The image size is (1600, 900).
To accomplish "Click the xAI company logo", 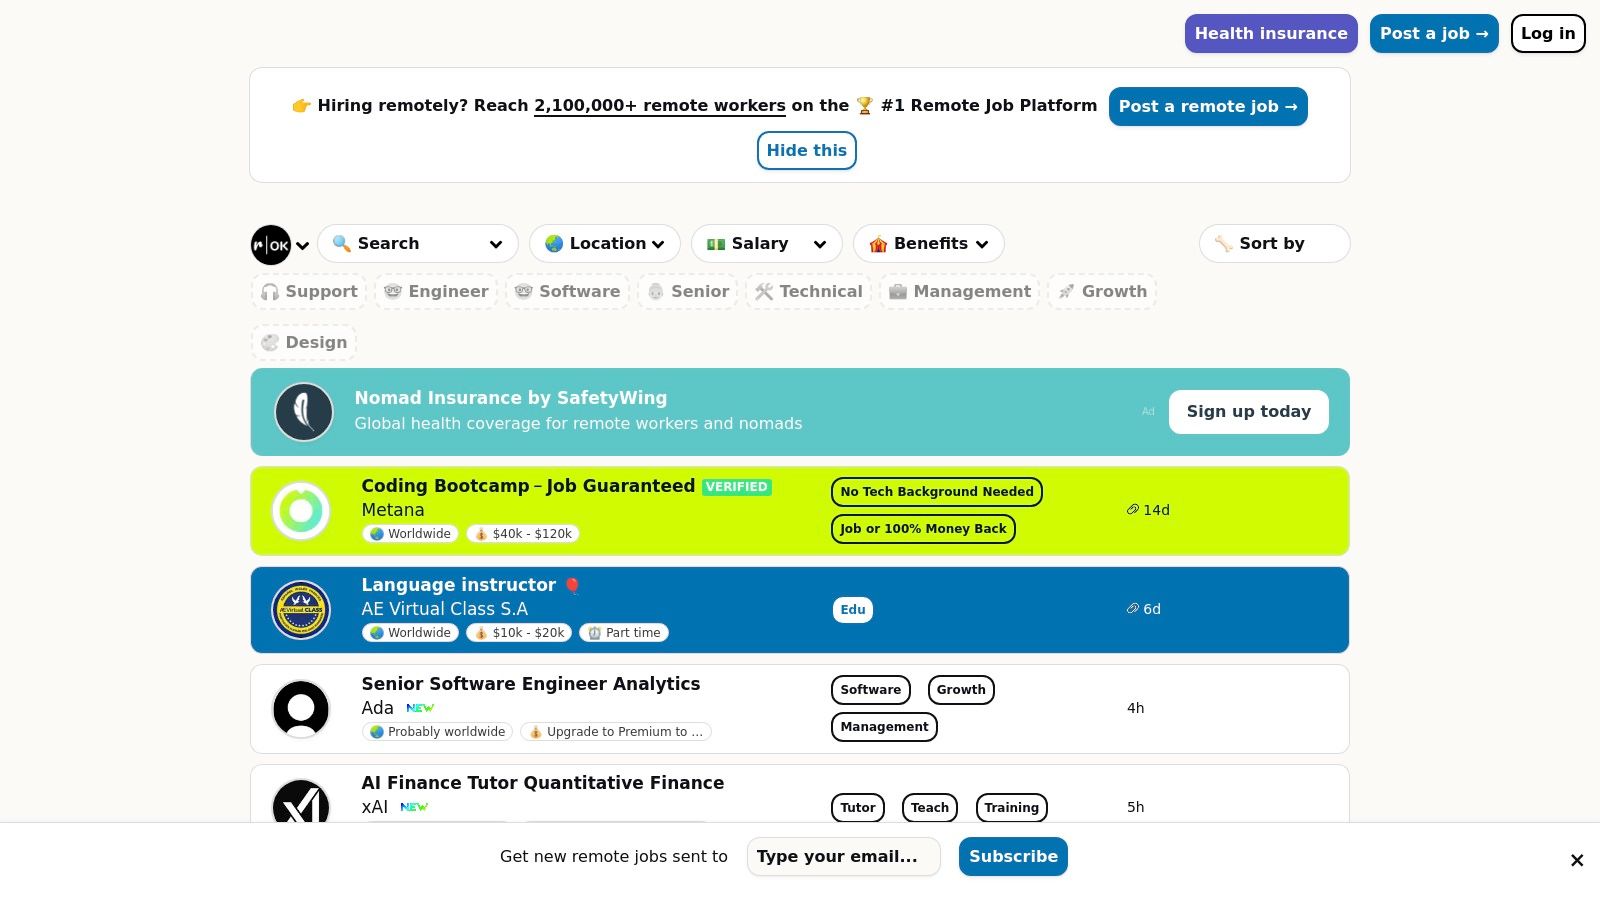I will point(301,805).
